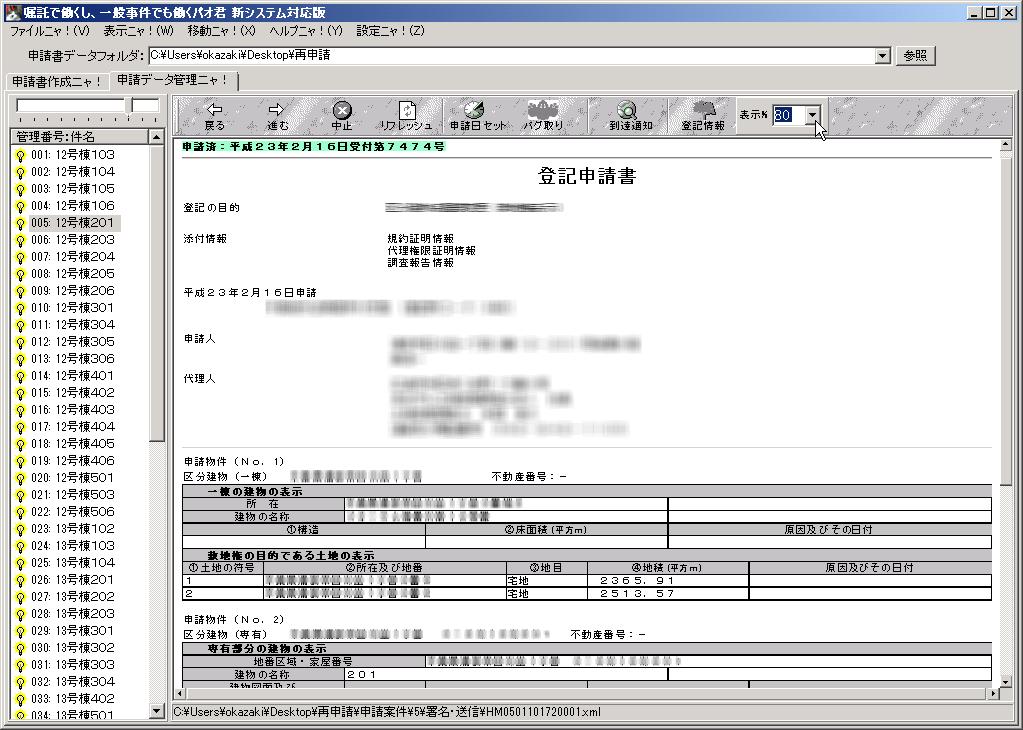Open the 移動ニャ！(X) menu
1023x730 pixels.
point(222,31)
